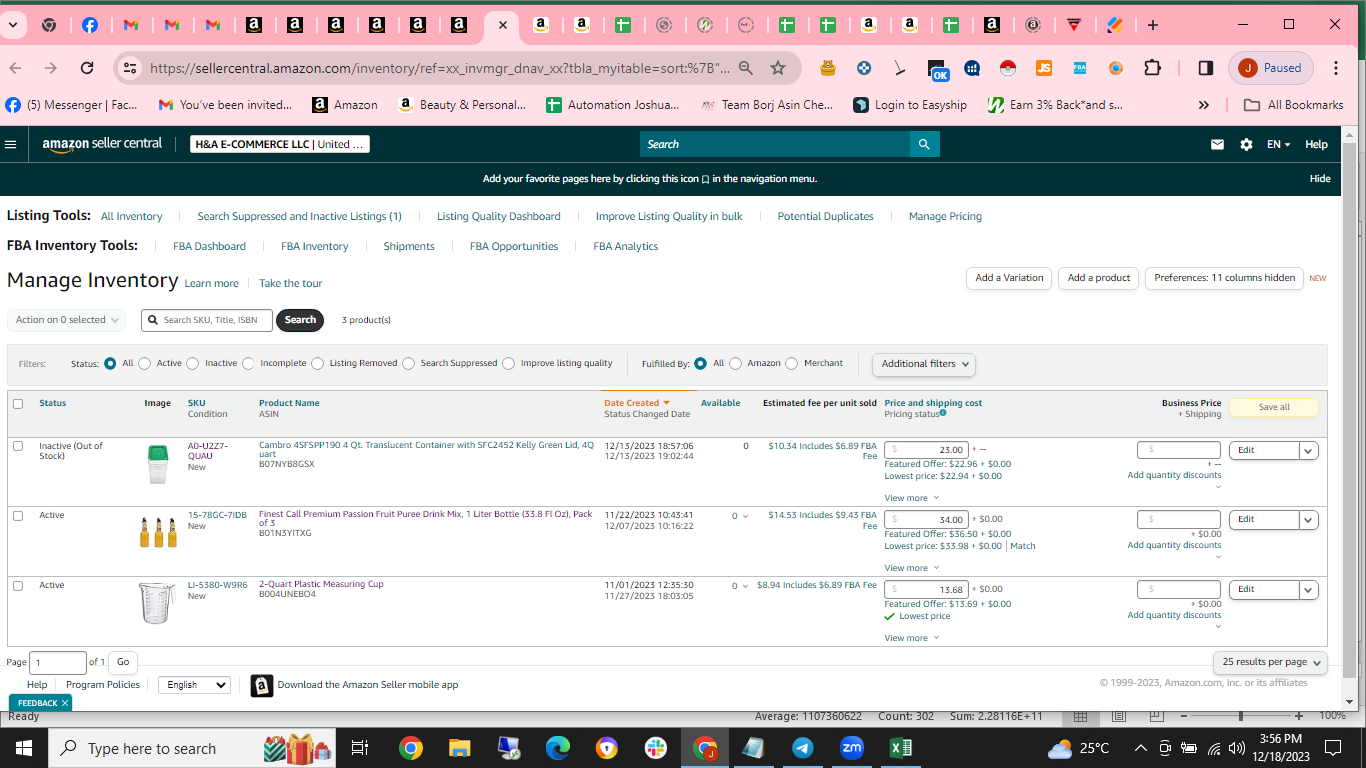Select the Listing Removed status filter
This screenshot has width=1366, height=768.
[x=317, y=364]
